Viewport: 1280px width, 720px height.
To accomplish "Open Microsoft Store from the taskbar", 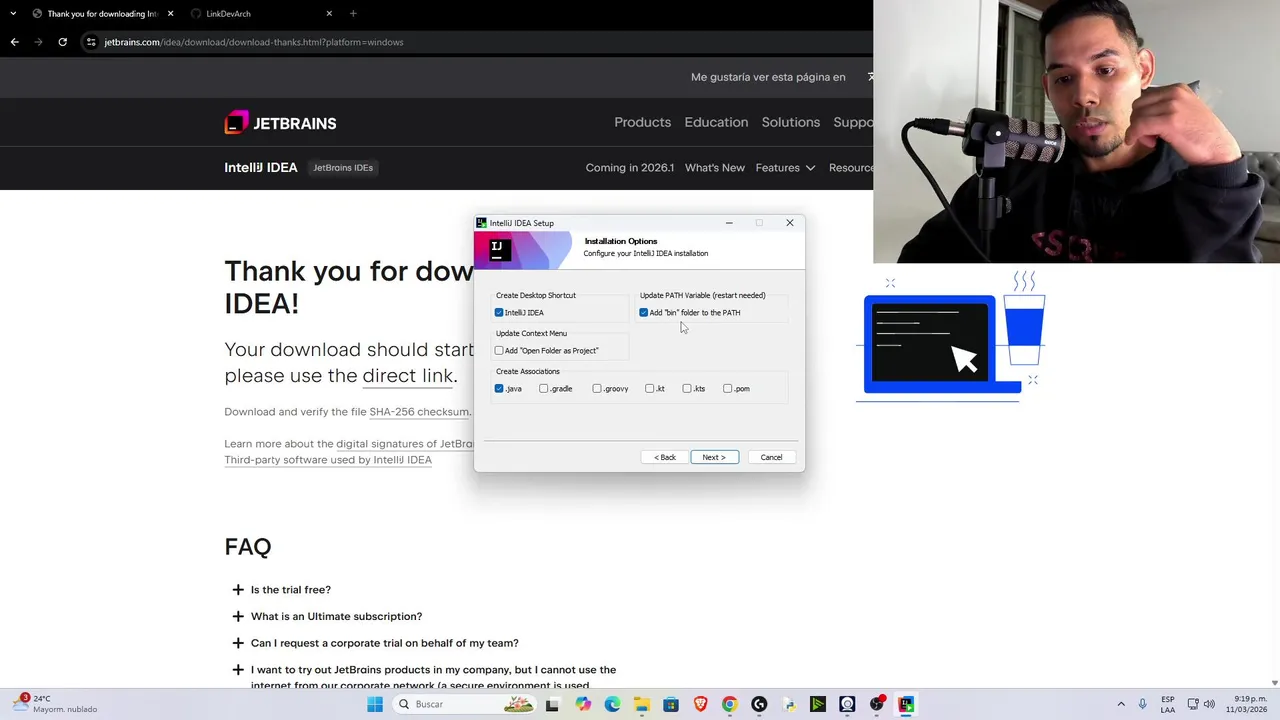I will tap(671, 705).
